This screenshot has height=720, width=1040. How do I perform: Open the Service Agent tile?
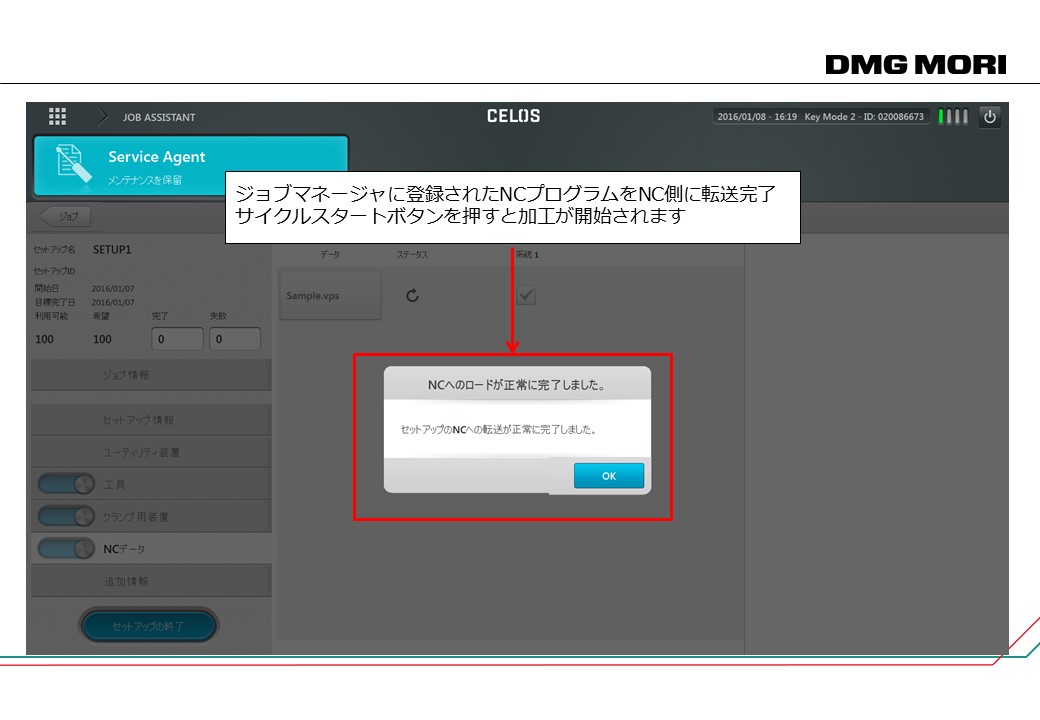click(x=191, y=166)
